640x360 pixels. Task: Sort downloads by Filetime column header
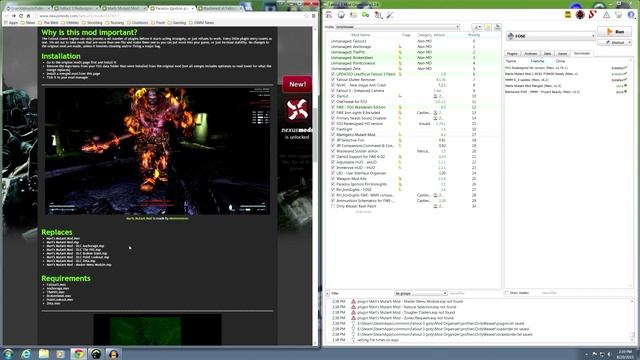tap(538, 61)
